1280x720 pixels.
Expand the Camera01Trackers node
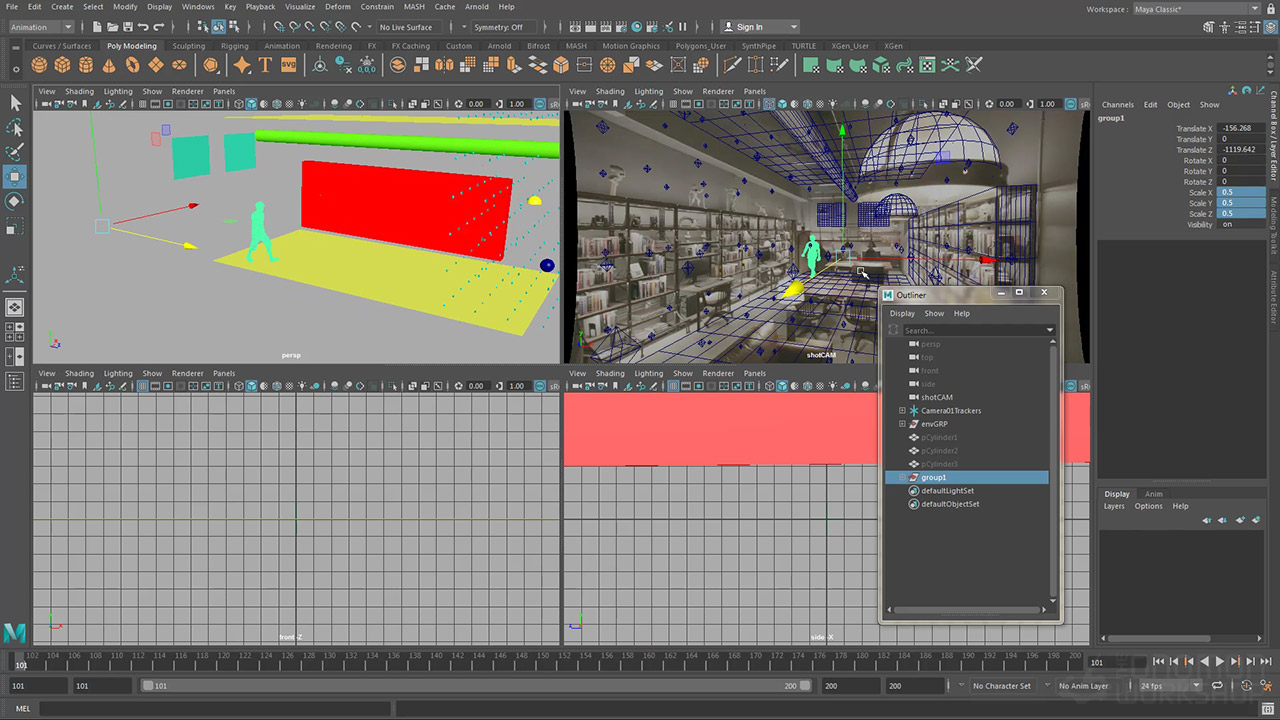coord(902,411)
